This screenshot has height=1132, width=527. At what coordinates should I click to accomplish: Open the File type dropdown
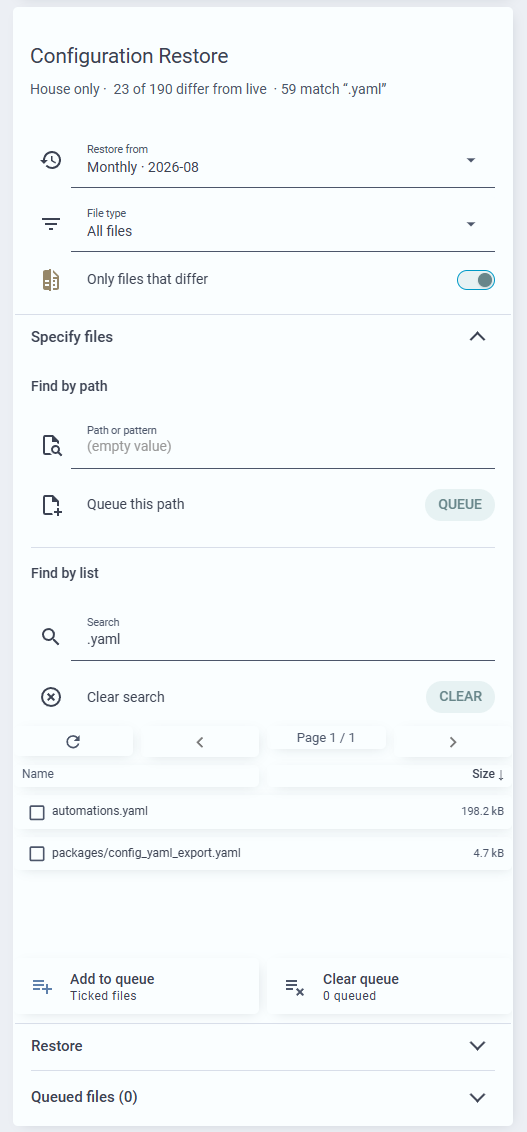tap(283, 225)
